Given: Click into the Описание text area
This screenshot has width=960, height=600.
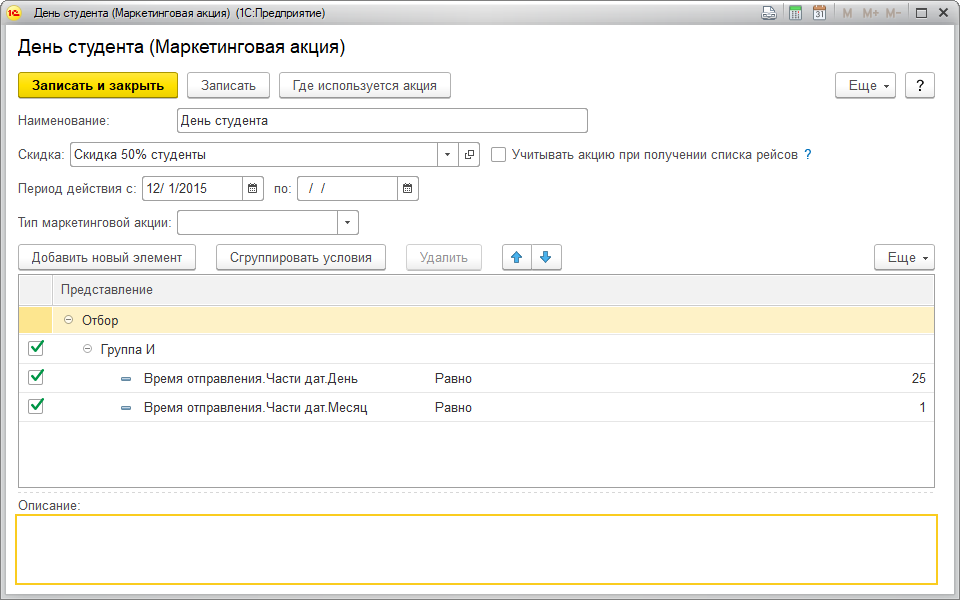Looking at the screenshot, I should pyautogui.click(x=476, y=549).
